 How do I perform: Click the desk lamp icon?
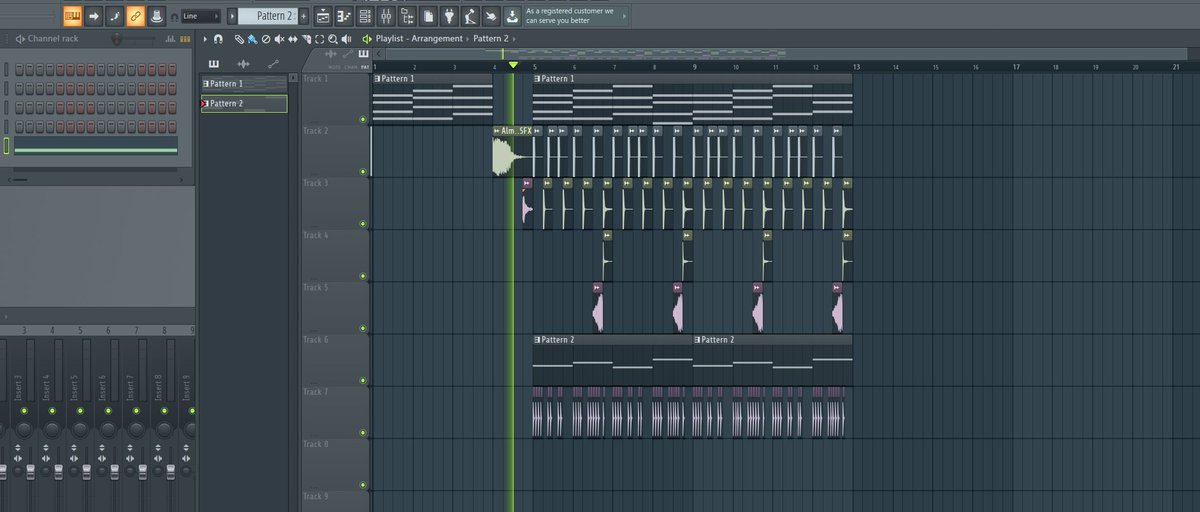(x=470, y=16)
